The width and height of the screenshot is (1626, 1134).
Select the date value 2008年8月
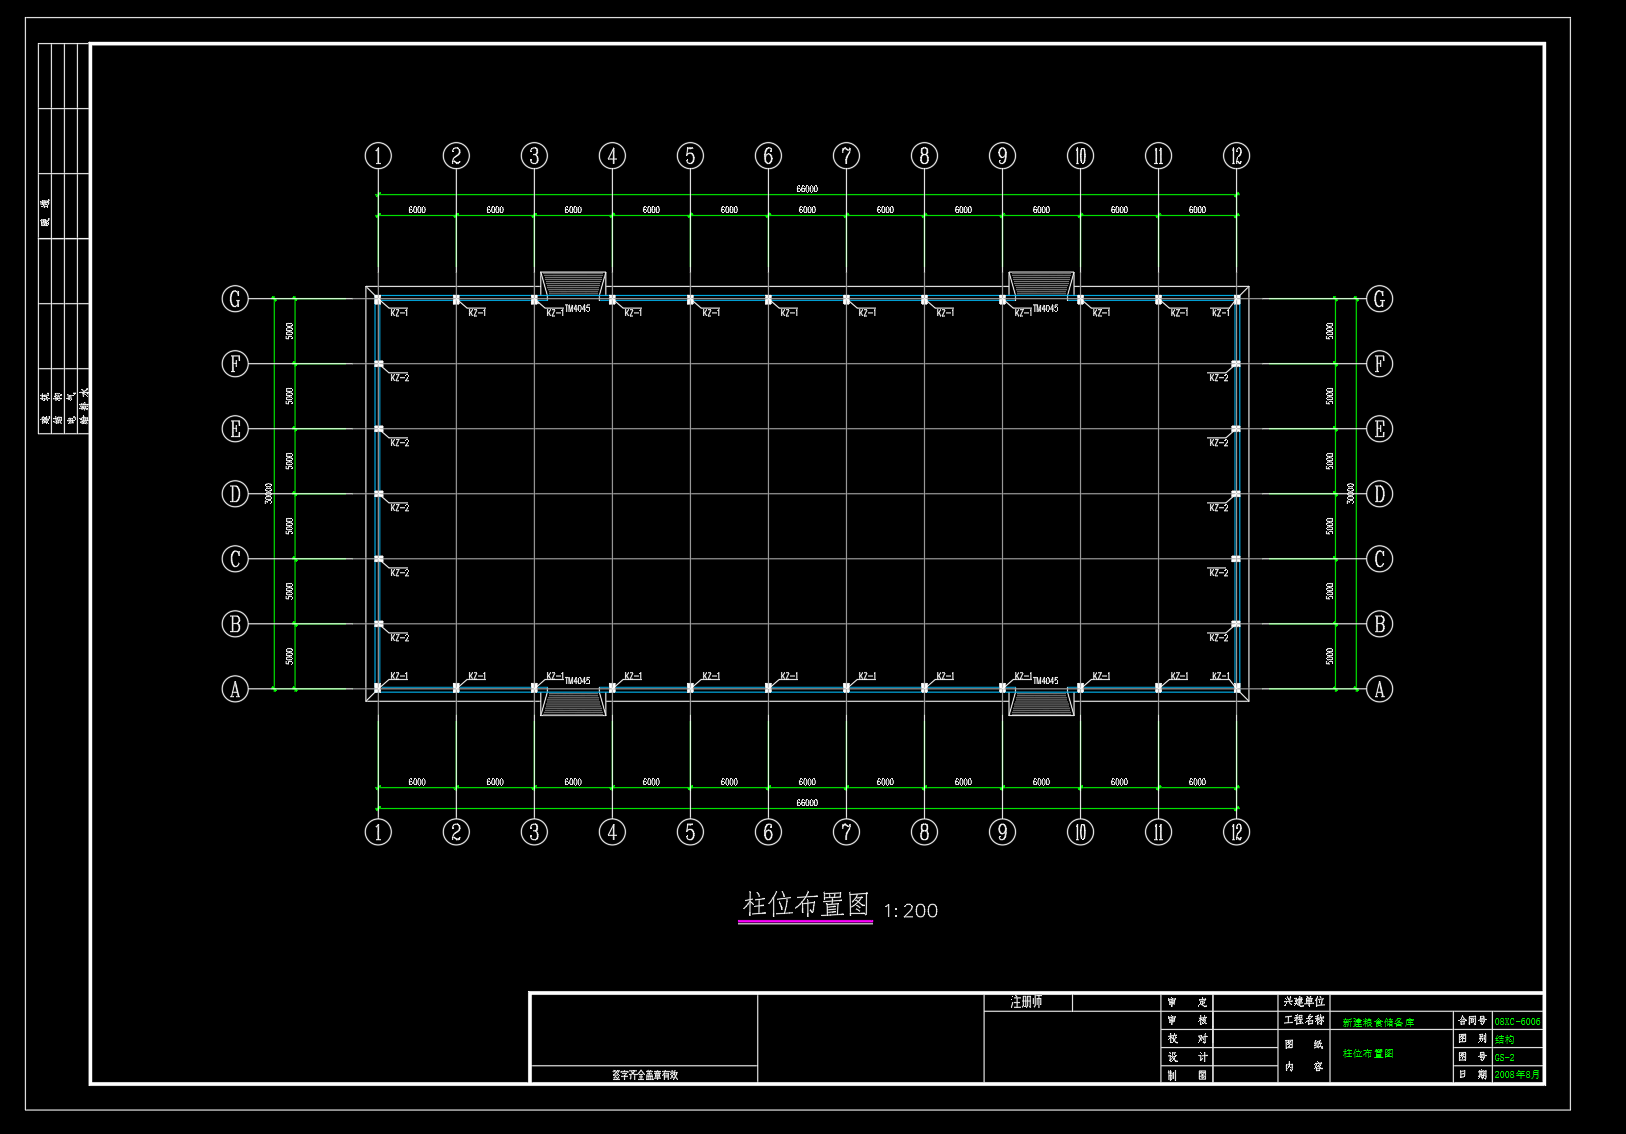[1517, 1075]
